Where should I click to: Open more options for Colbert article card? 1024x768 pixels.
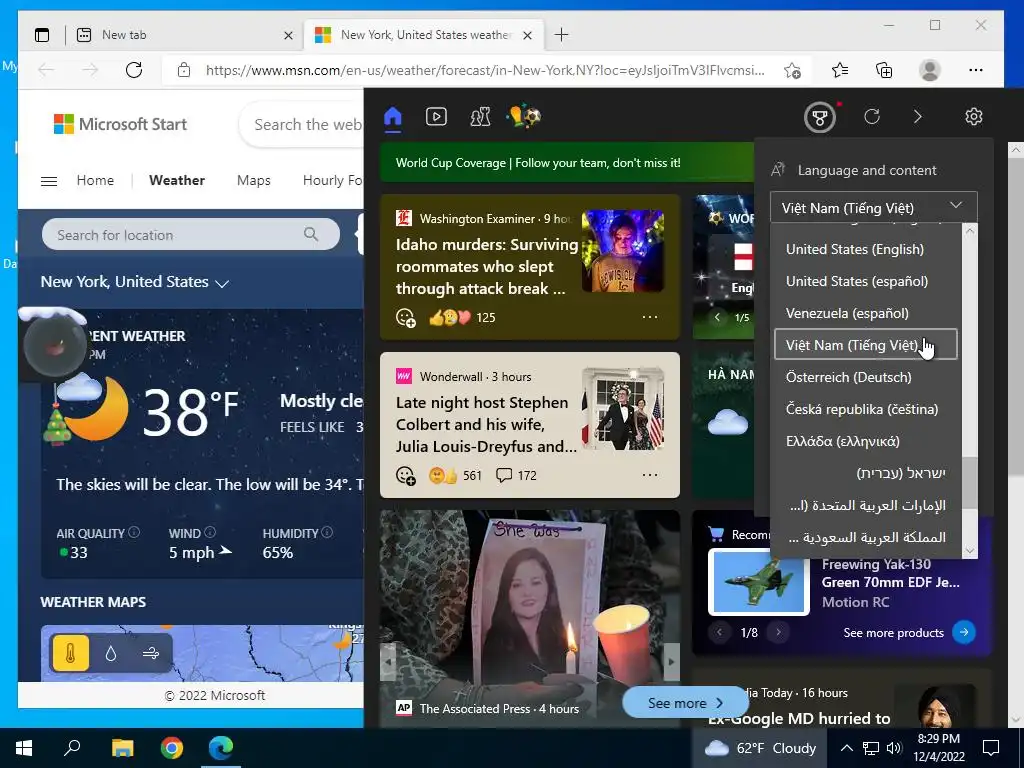pyautogui.click(x=650, y=475)
